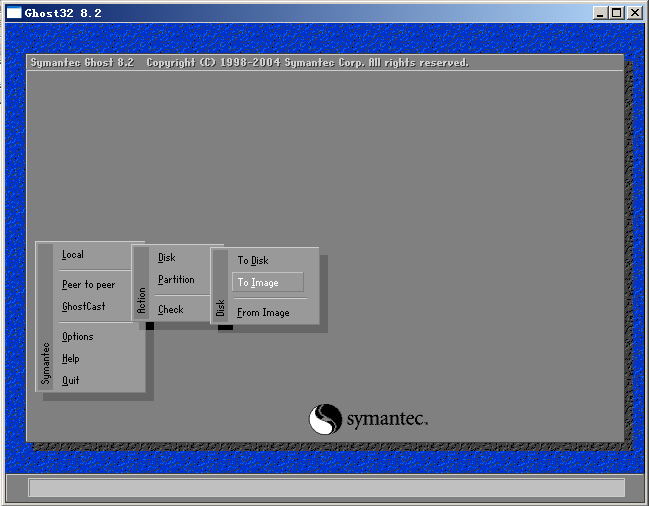Maximize the Ghost32 8.2 window
The image size is (649, 506).
[616, 13]
